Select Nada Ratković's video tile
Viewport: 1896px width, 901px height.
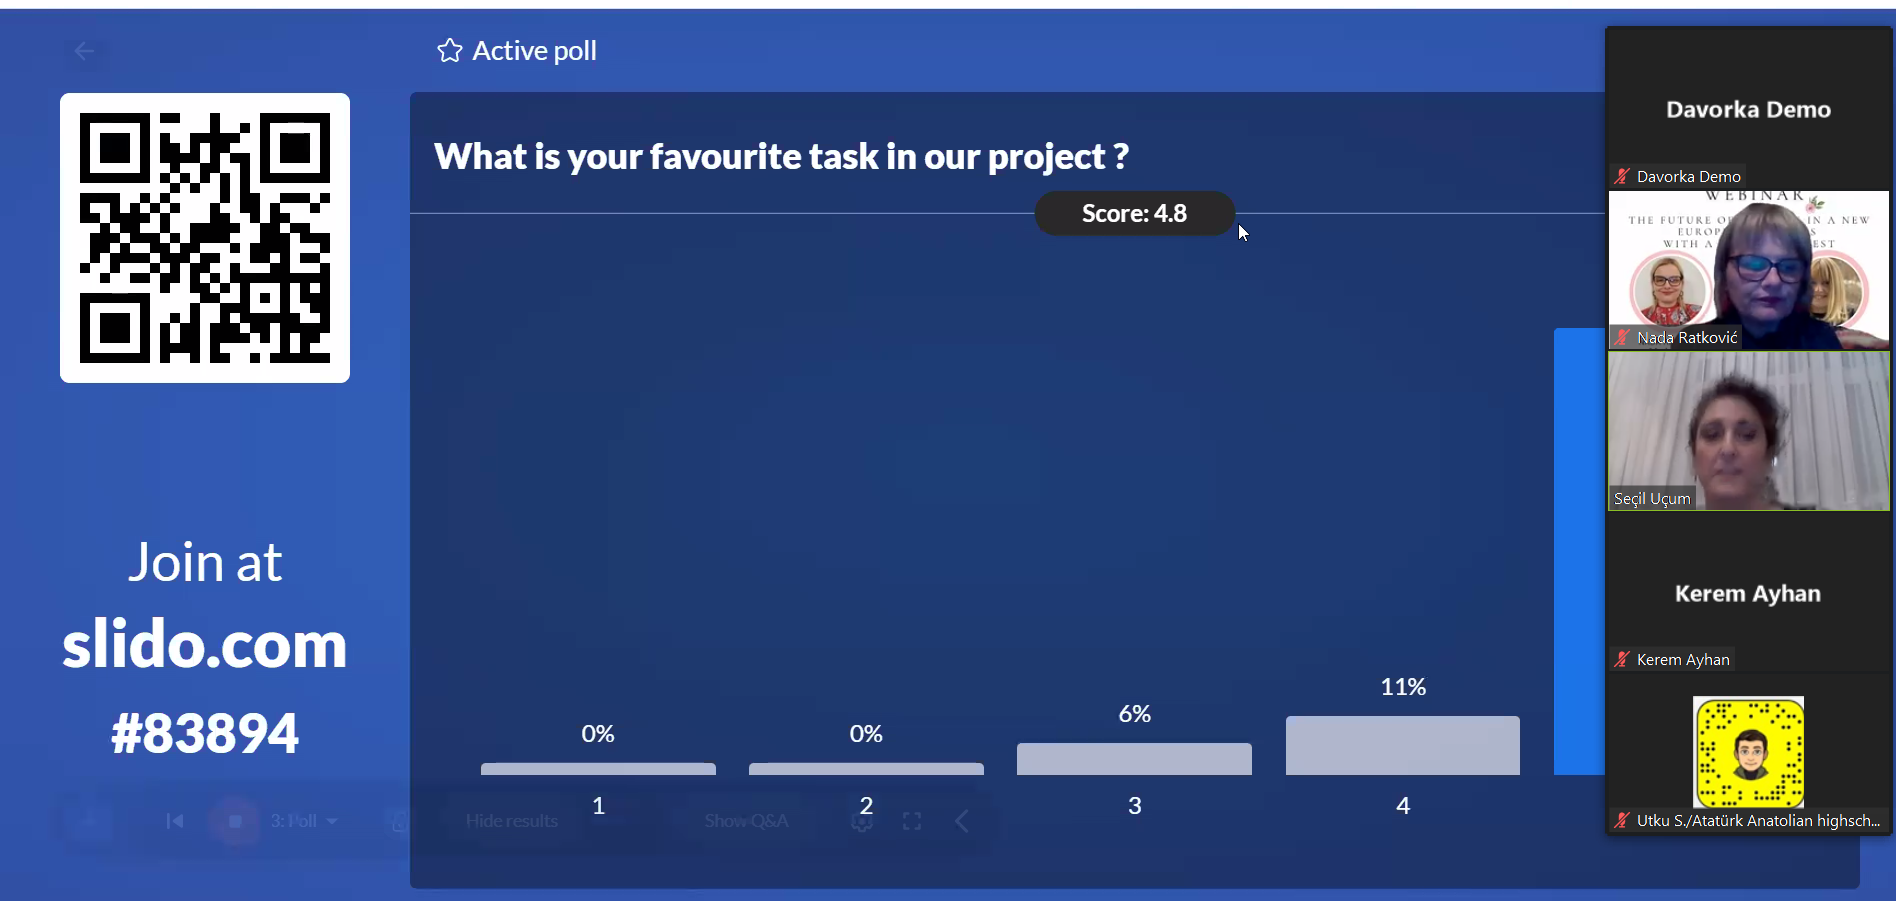[1748, 270]
